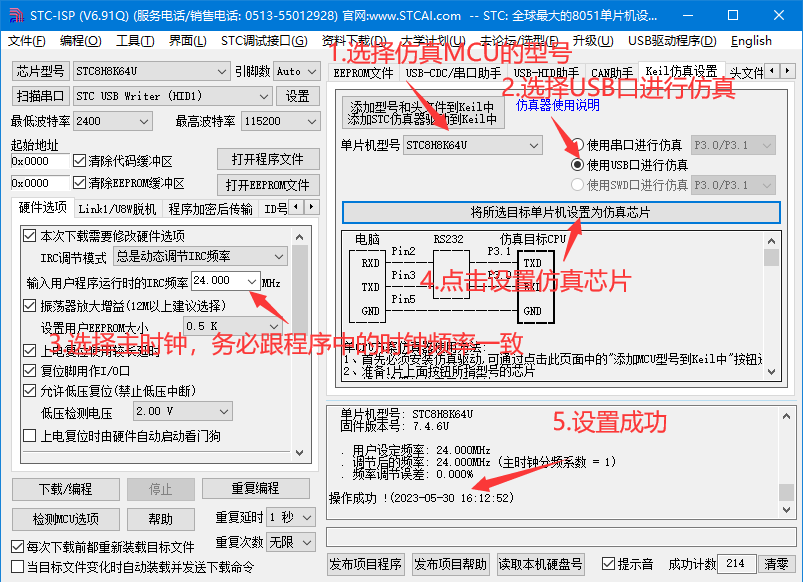Click 扫描串口 button

pyautogui.click(x=40, y=96)
